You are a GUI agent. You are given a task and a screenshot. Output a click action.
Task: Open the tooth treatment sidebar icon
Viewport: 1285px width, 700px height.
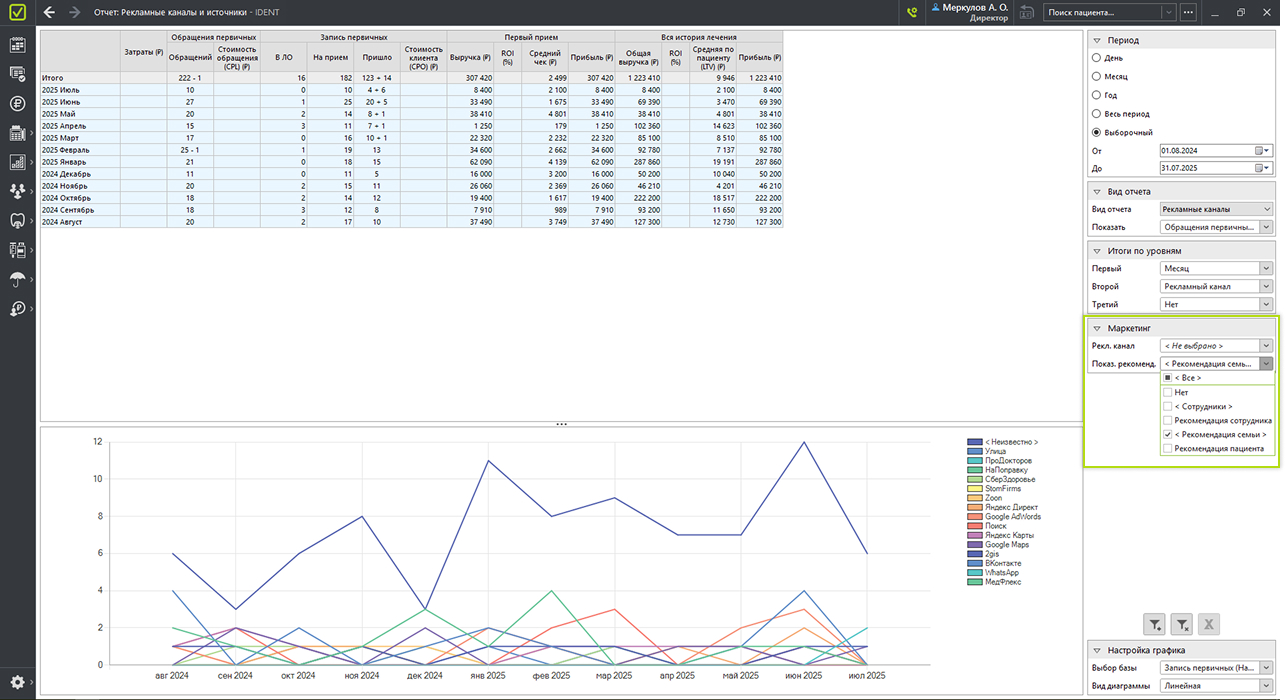point(17,220)
